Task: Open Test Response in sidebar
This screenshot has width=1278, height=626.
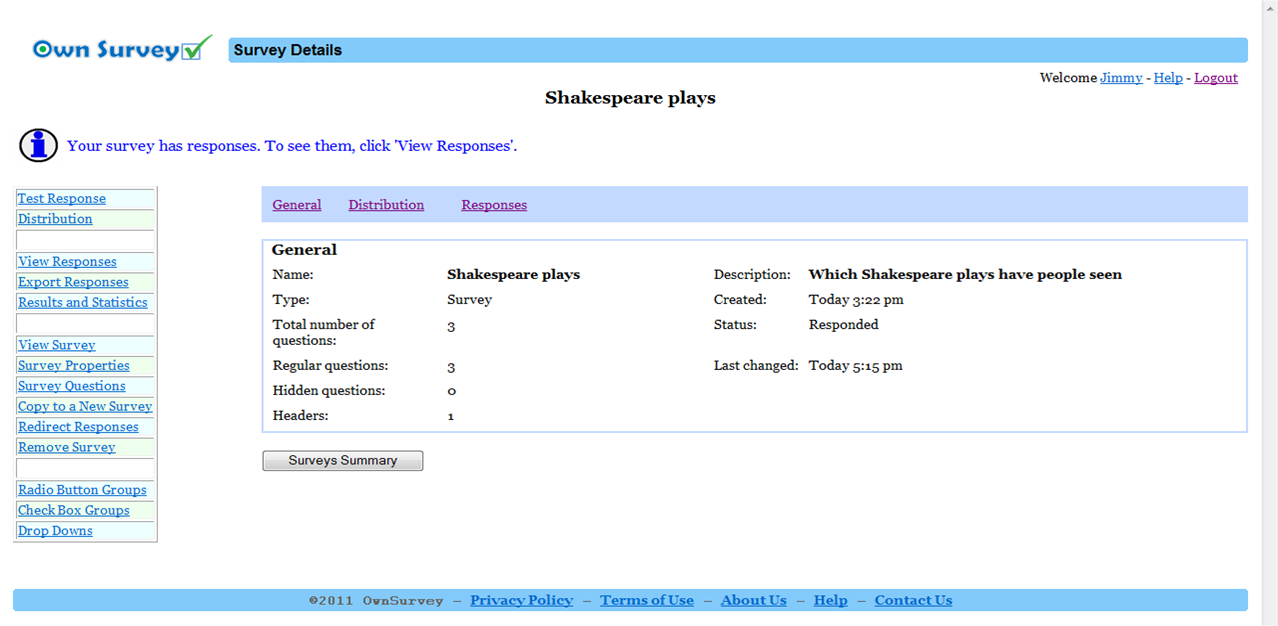Action: tap(61, 199)
